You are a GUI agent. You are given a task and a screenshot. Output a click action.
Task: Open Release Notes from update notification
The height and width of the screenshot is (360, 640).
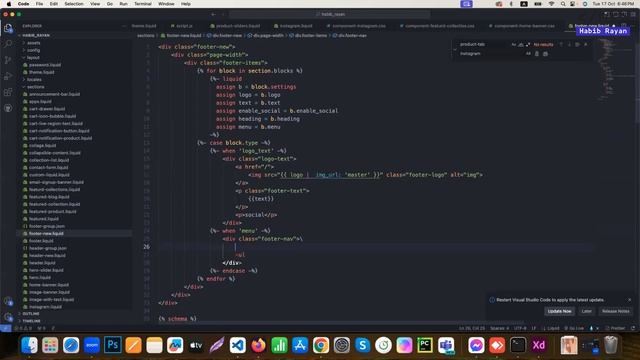click(616, 311)
